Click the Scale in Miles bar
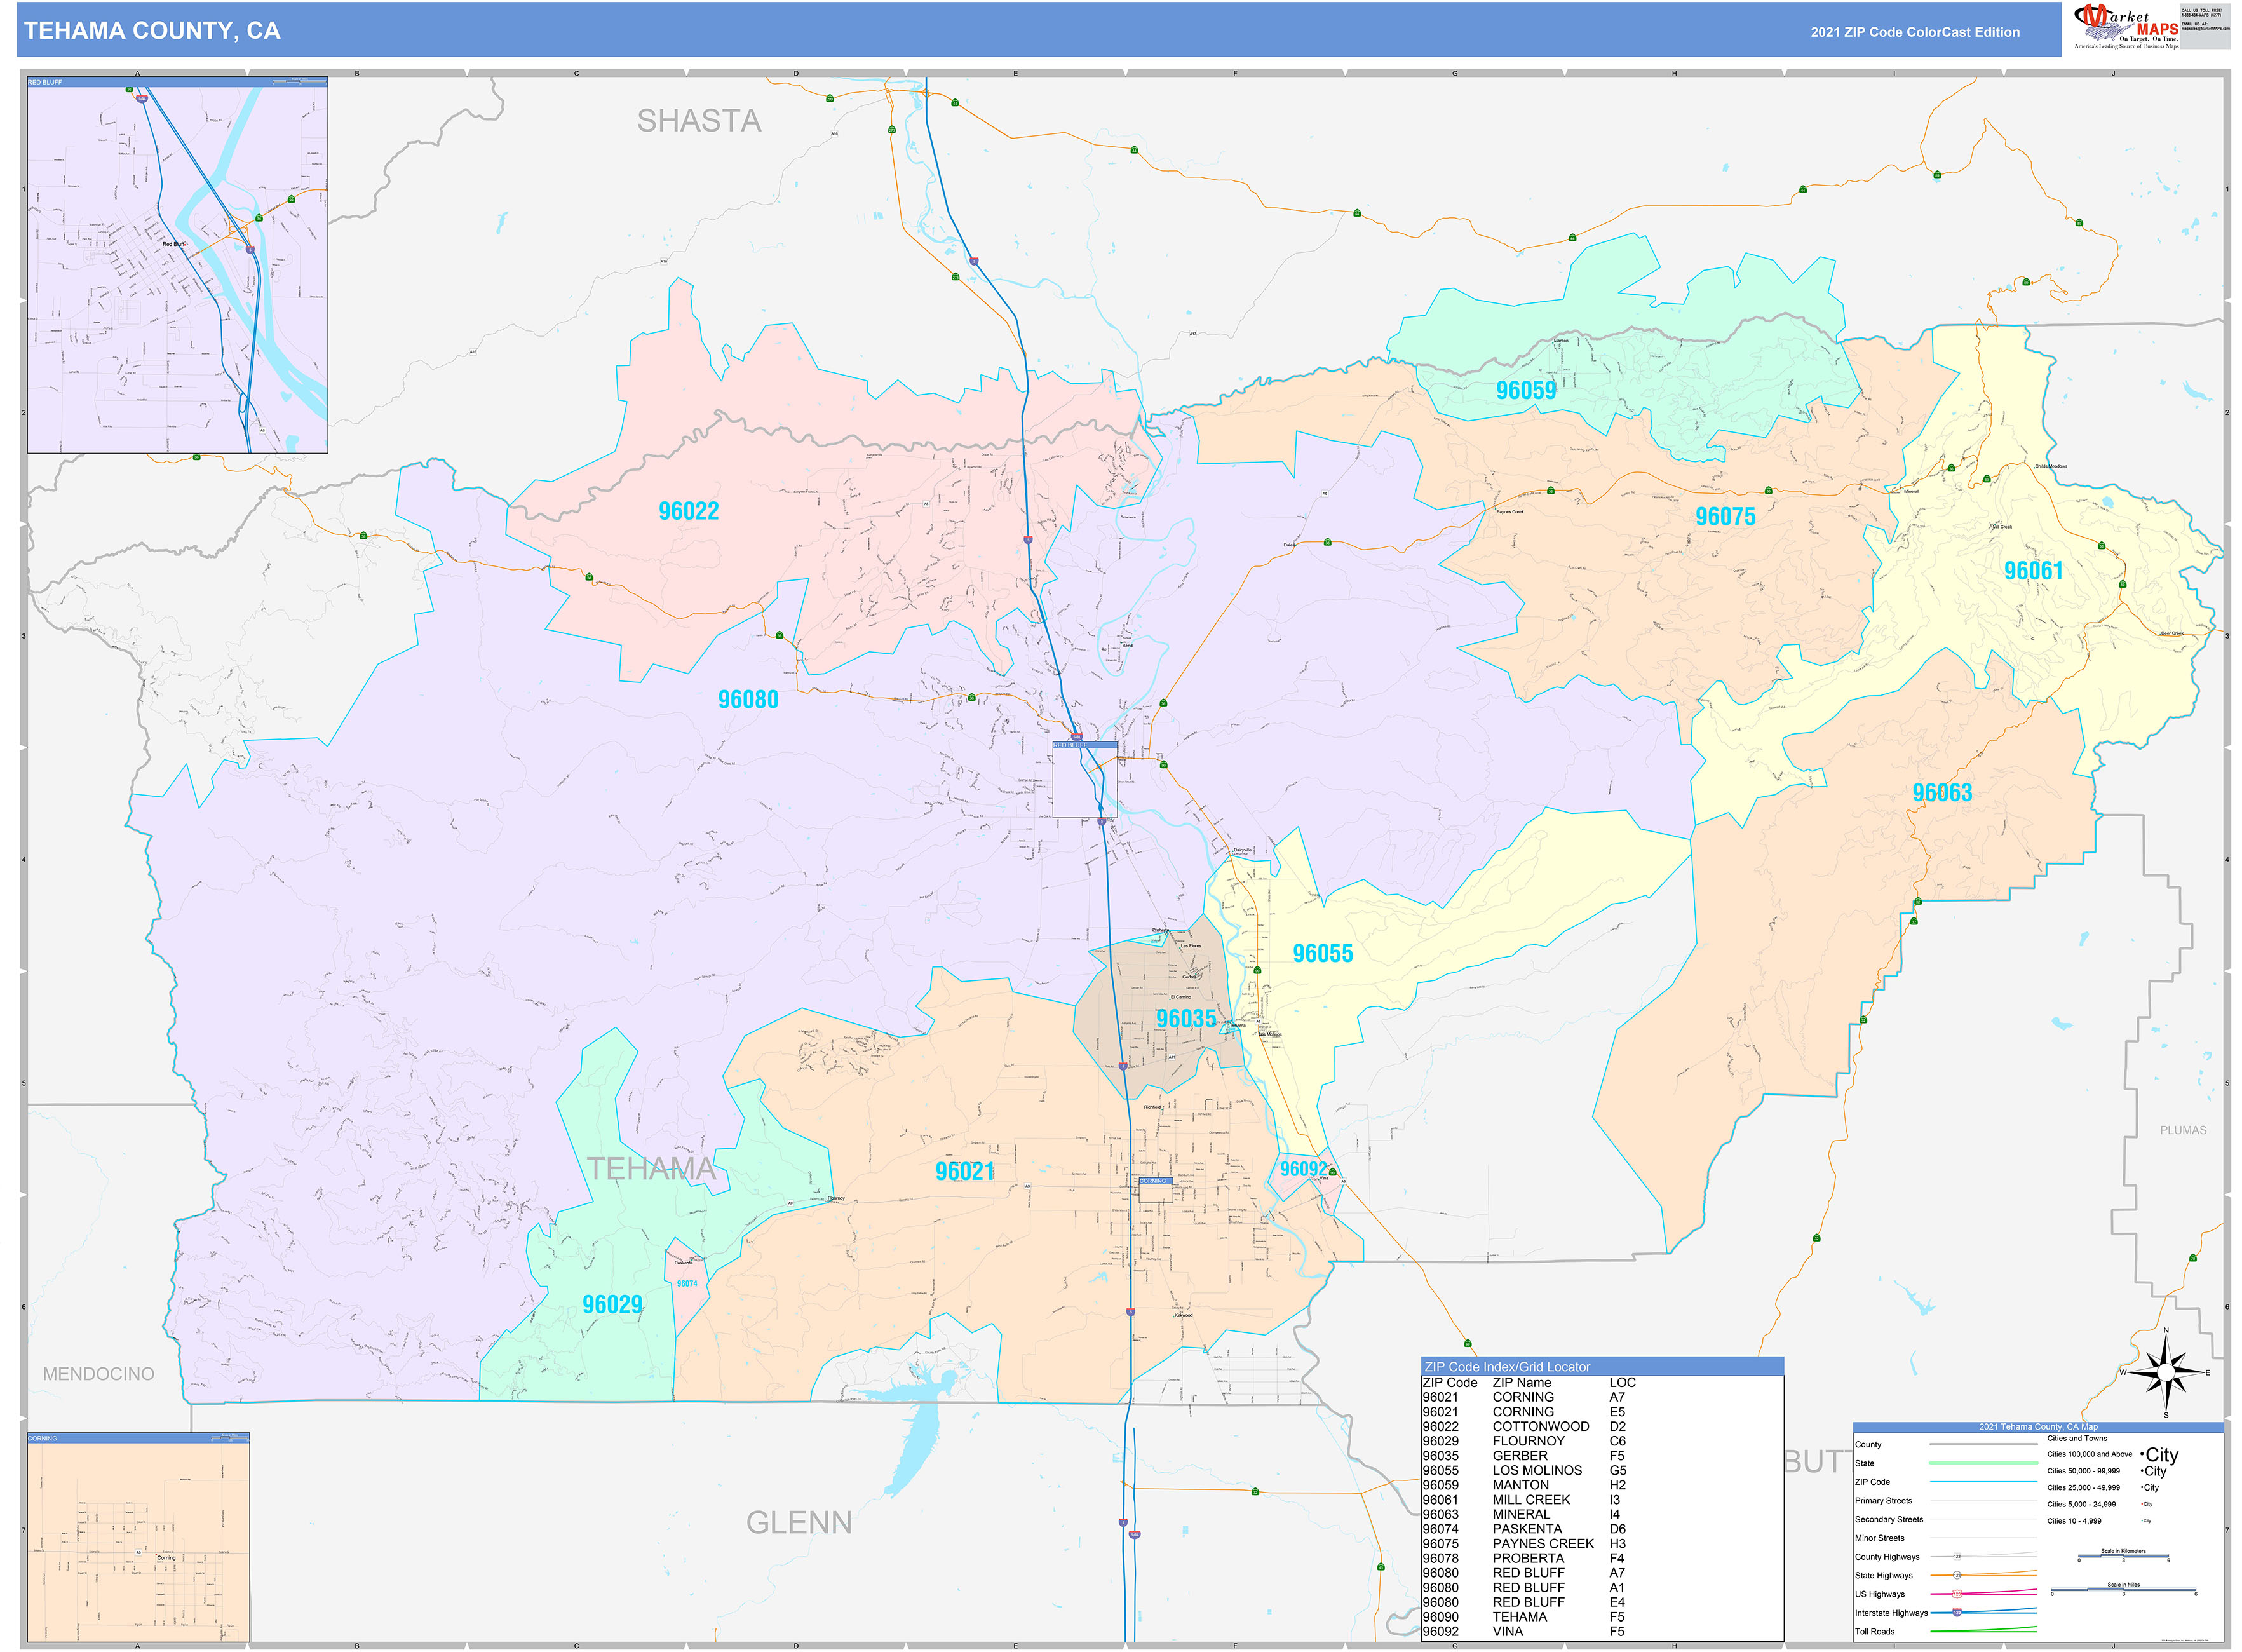 pyautogui.click(x=2123, y=1591)
